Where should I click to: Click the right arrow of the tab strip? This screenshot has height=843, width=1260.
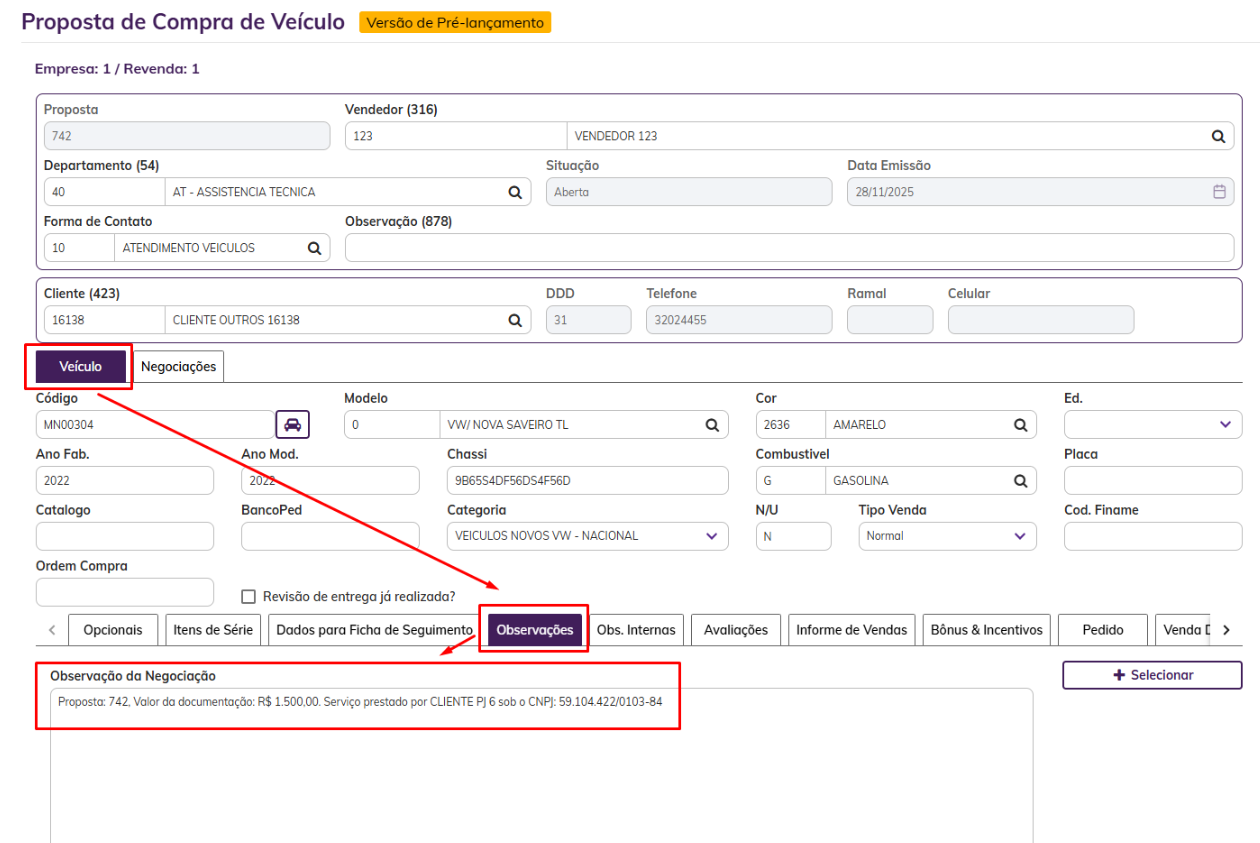click(1226, 630)
